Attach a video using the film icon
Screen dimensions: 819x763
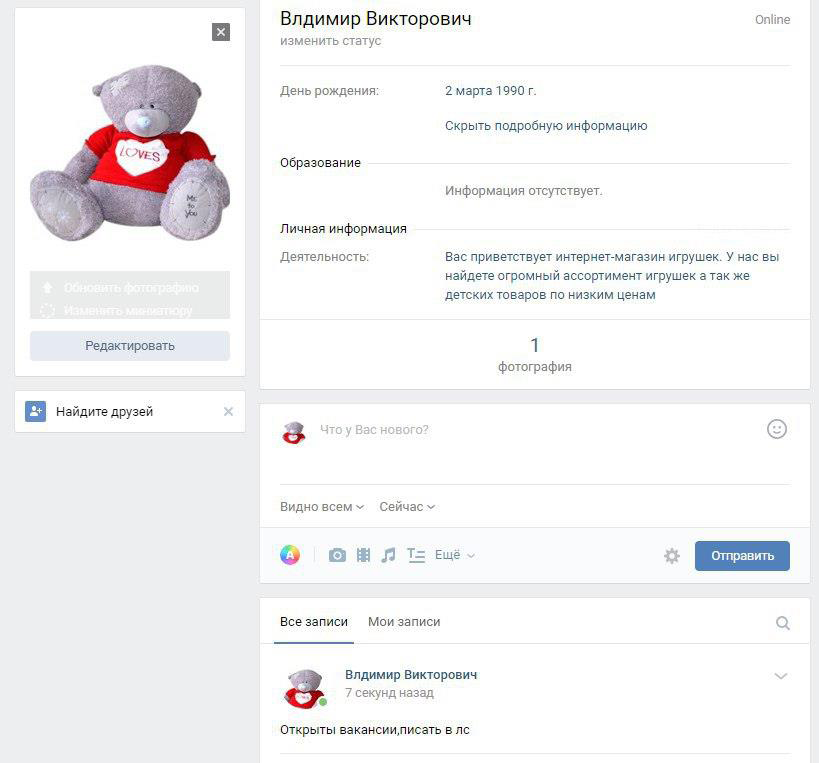[363, 555]
